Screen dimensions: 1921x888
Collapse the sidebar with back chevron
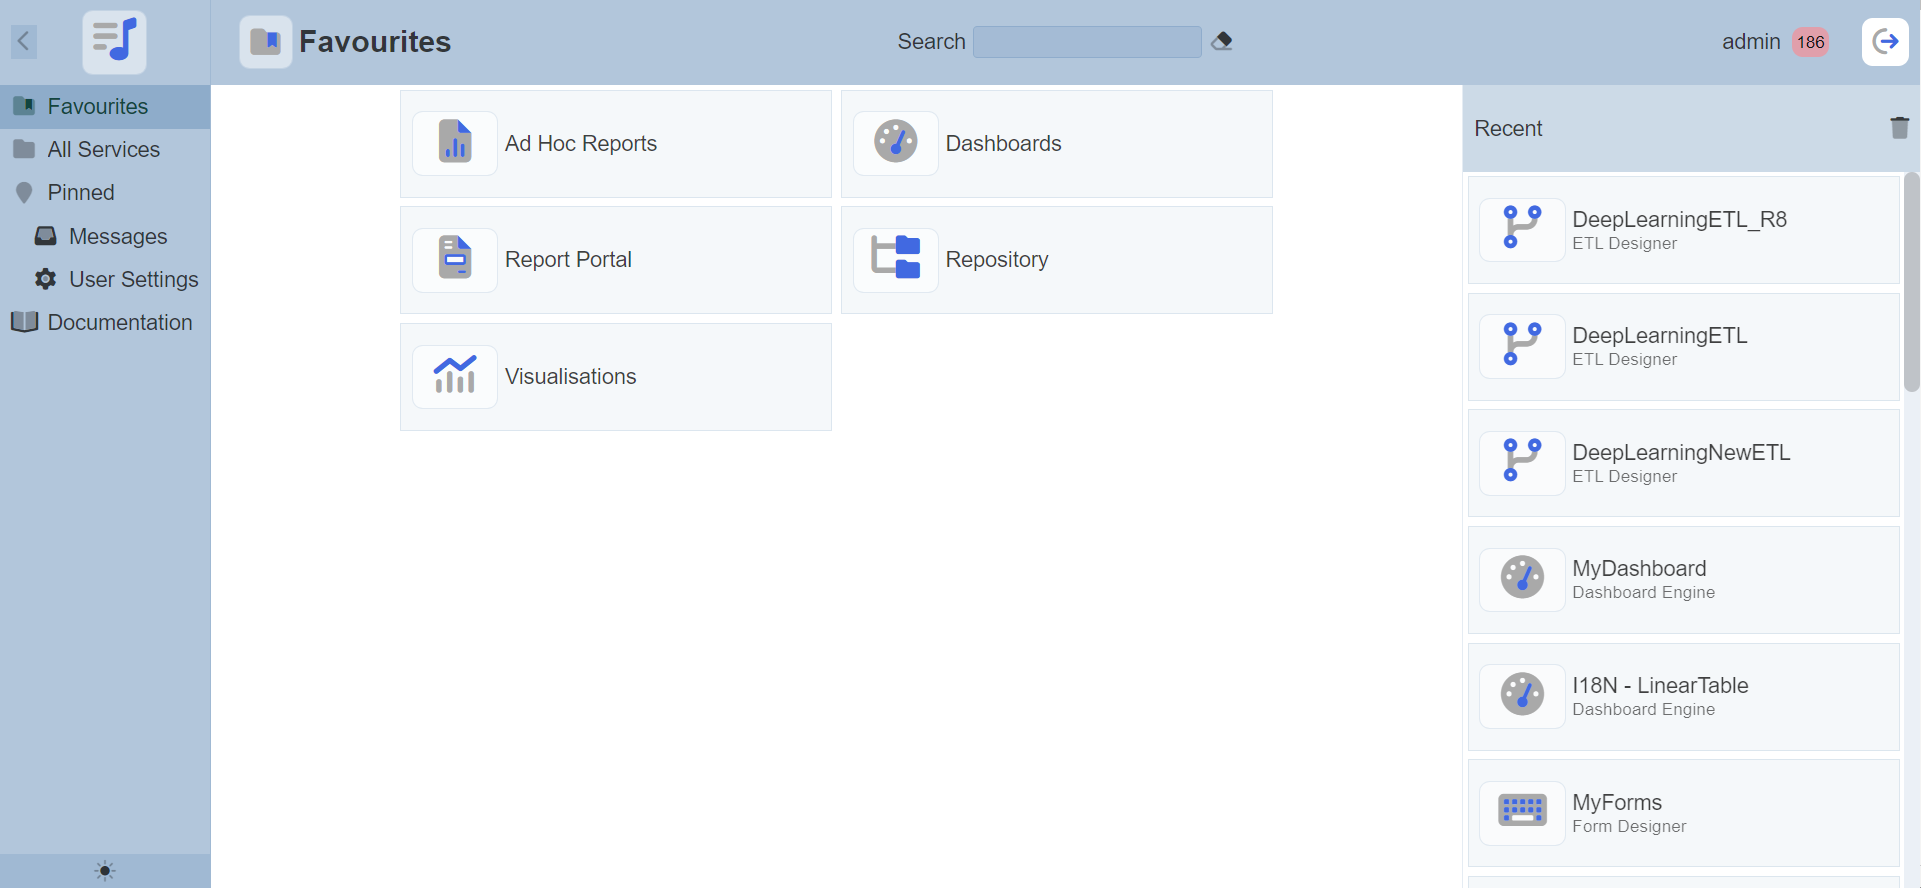coord(24,42)
